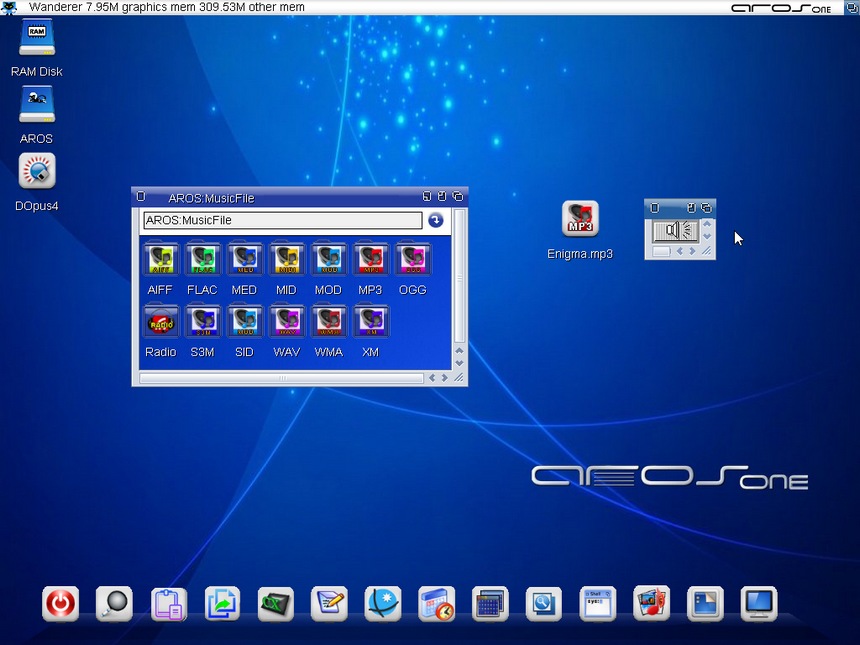Screen dimensions: 860x645
Task: Open the magnifier search icon in dock
Action: click(114, 603)
